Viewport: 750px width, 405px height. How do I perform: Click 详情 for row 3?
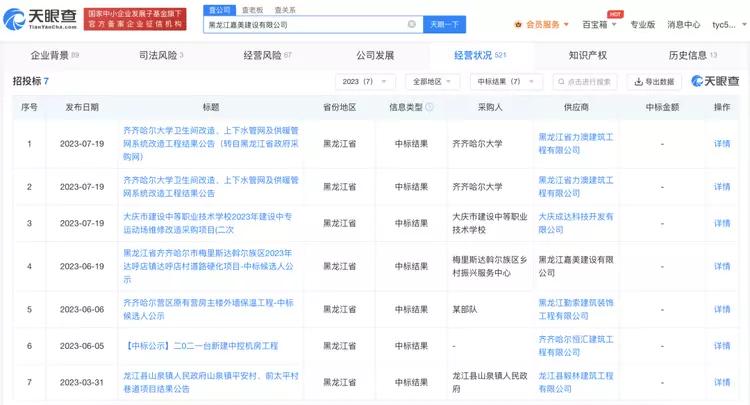(x=722, y=223)
